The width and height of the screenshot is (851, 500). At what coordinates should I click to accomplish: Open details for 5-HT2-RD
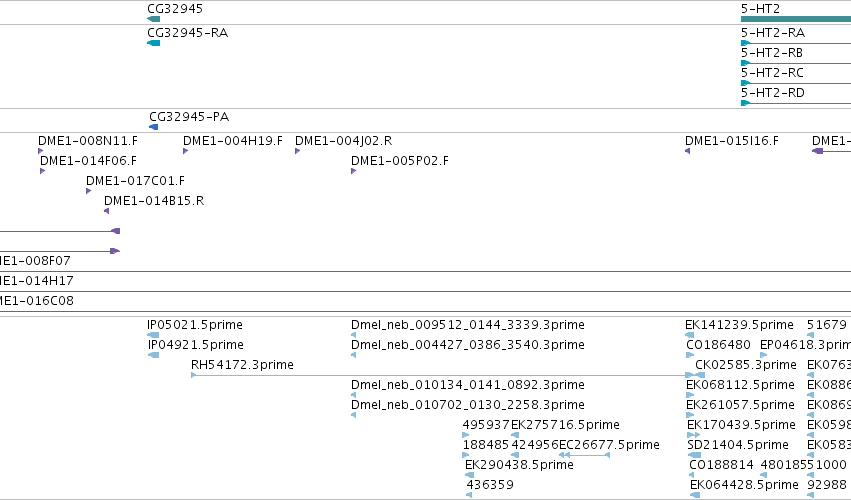[x=773, y=93]
